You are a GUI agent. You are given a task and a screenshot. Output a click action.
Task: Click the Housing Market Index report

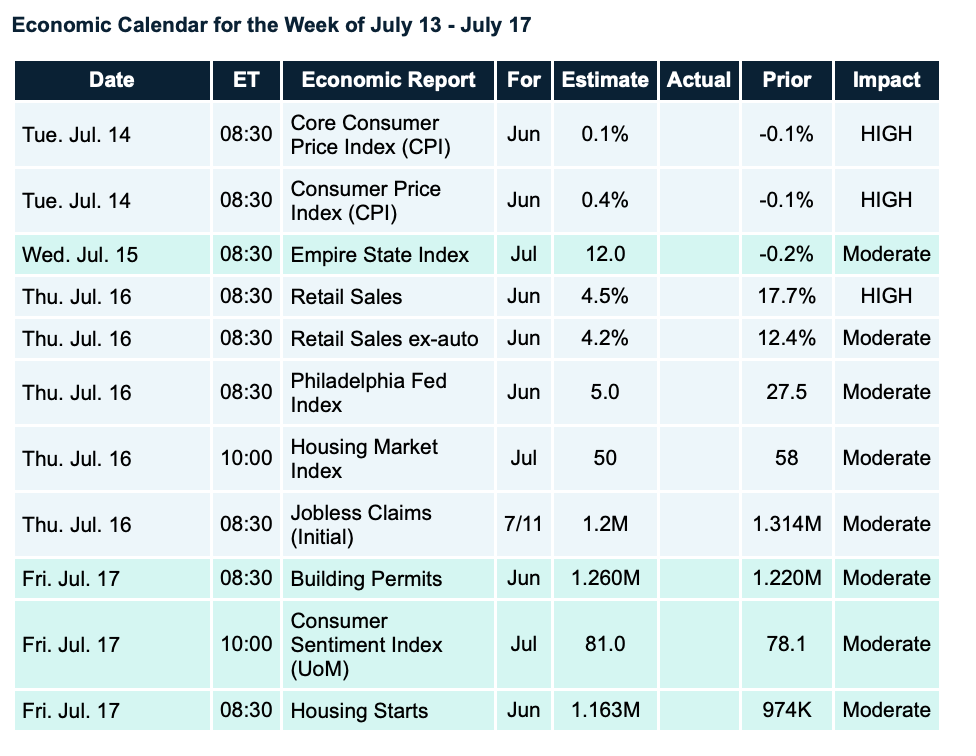click(364, 459)
